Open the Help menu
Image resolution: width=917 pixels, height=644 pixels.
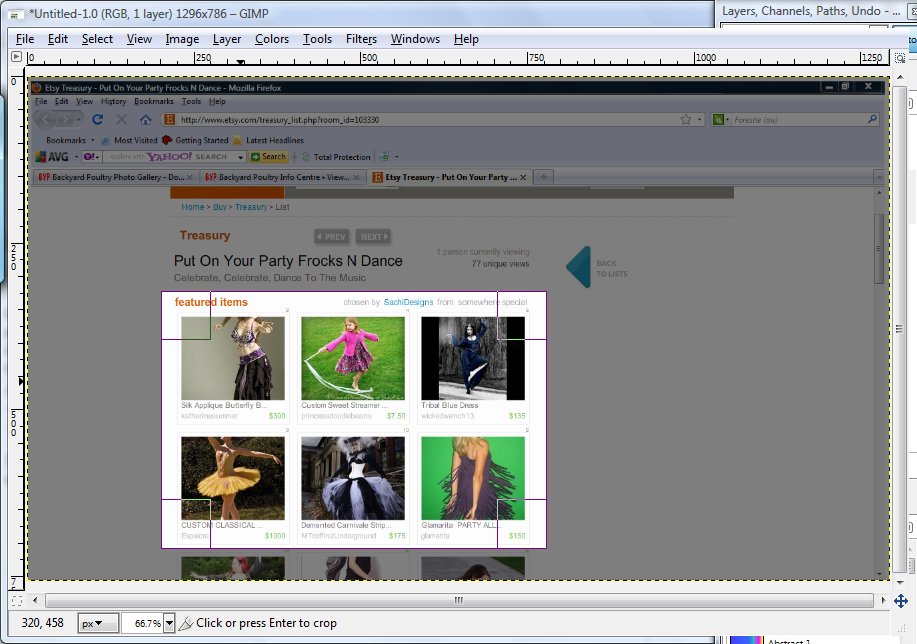tap(466, 39)
